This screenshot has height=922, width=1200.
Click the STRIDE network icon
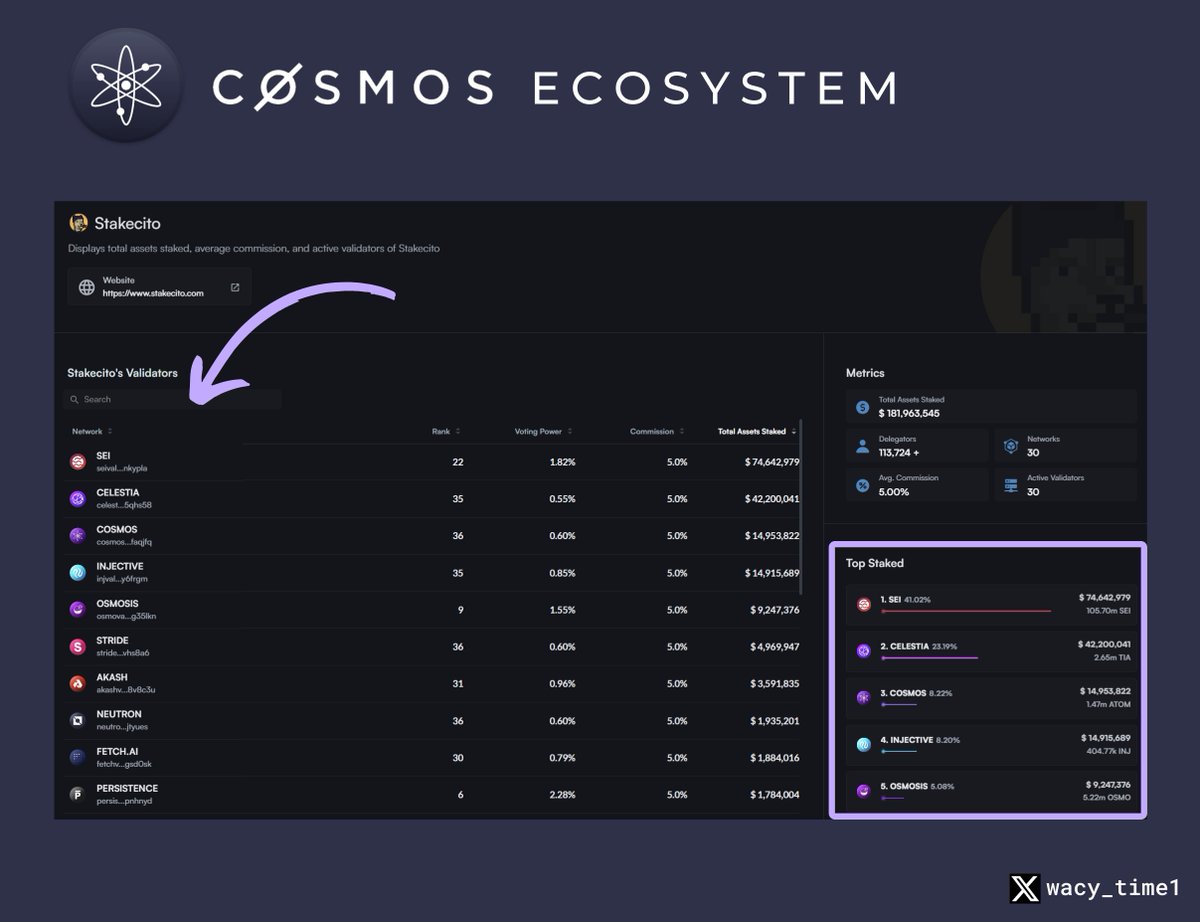78,646
